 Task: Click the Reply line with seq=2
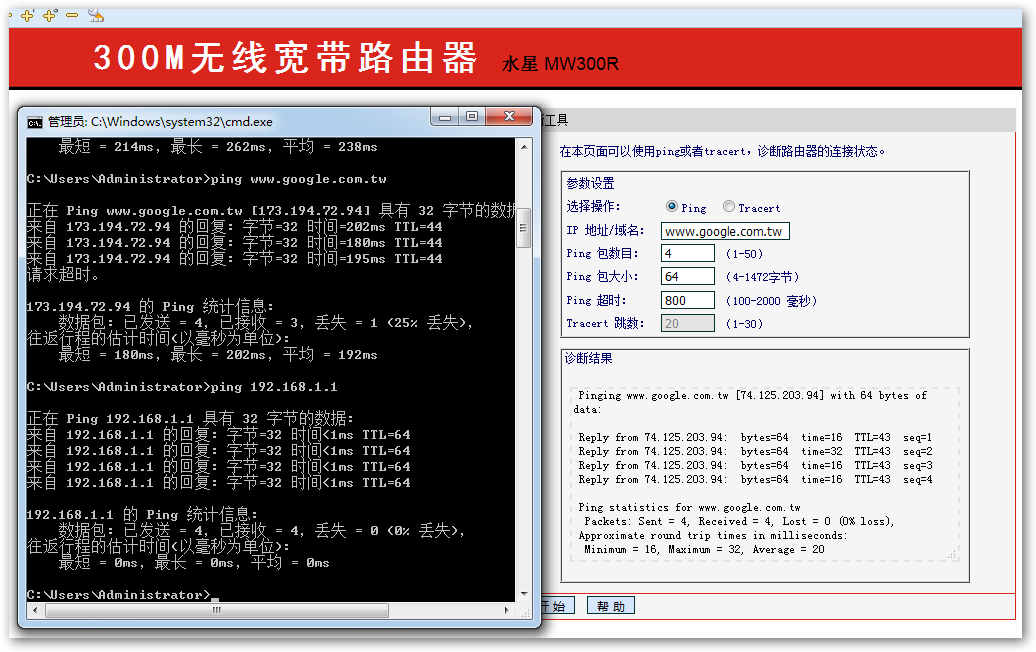coord(755,451)
